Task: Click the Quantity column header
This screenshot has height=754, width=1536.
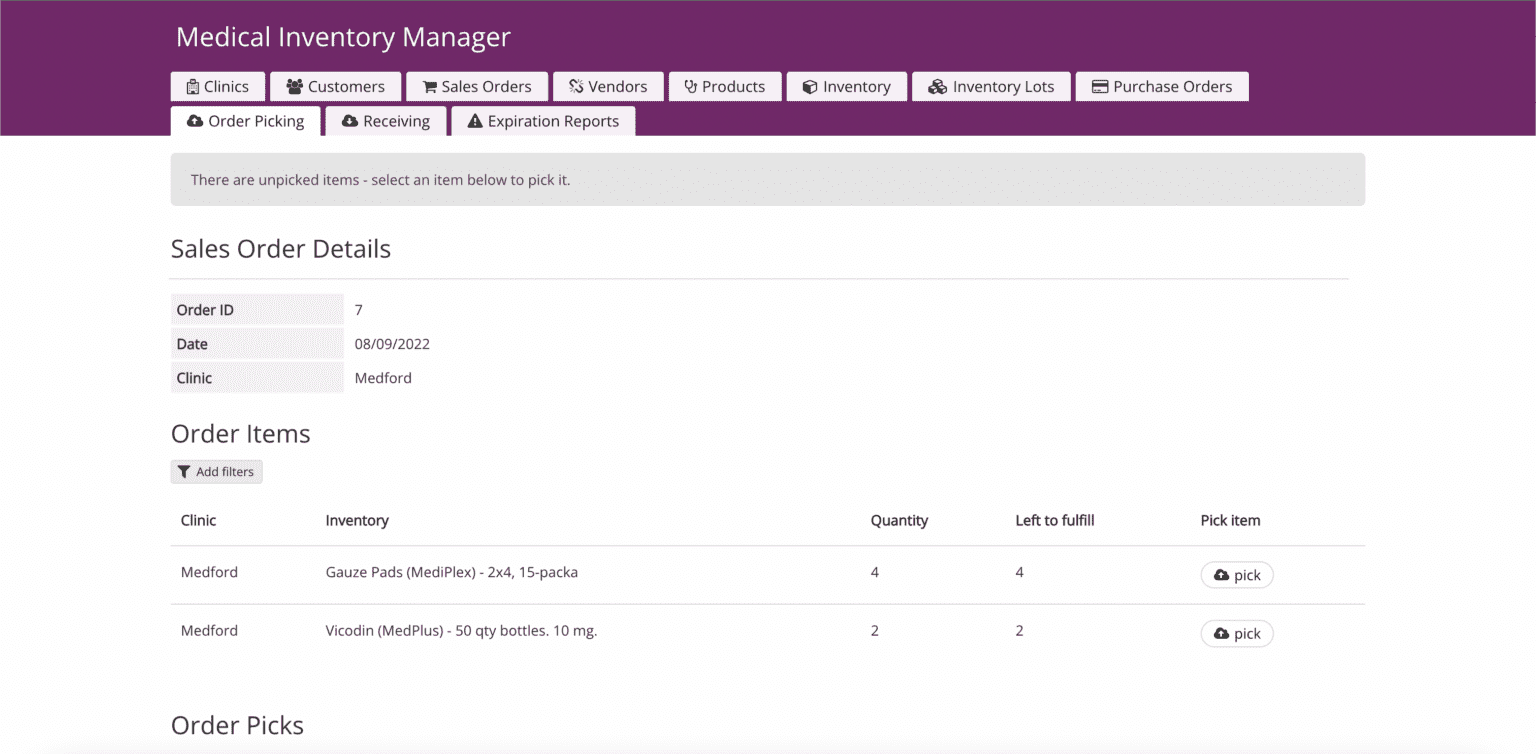Action: point(898,520)
